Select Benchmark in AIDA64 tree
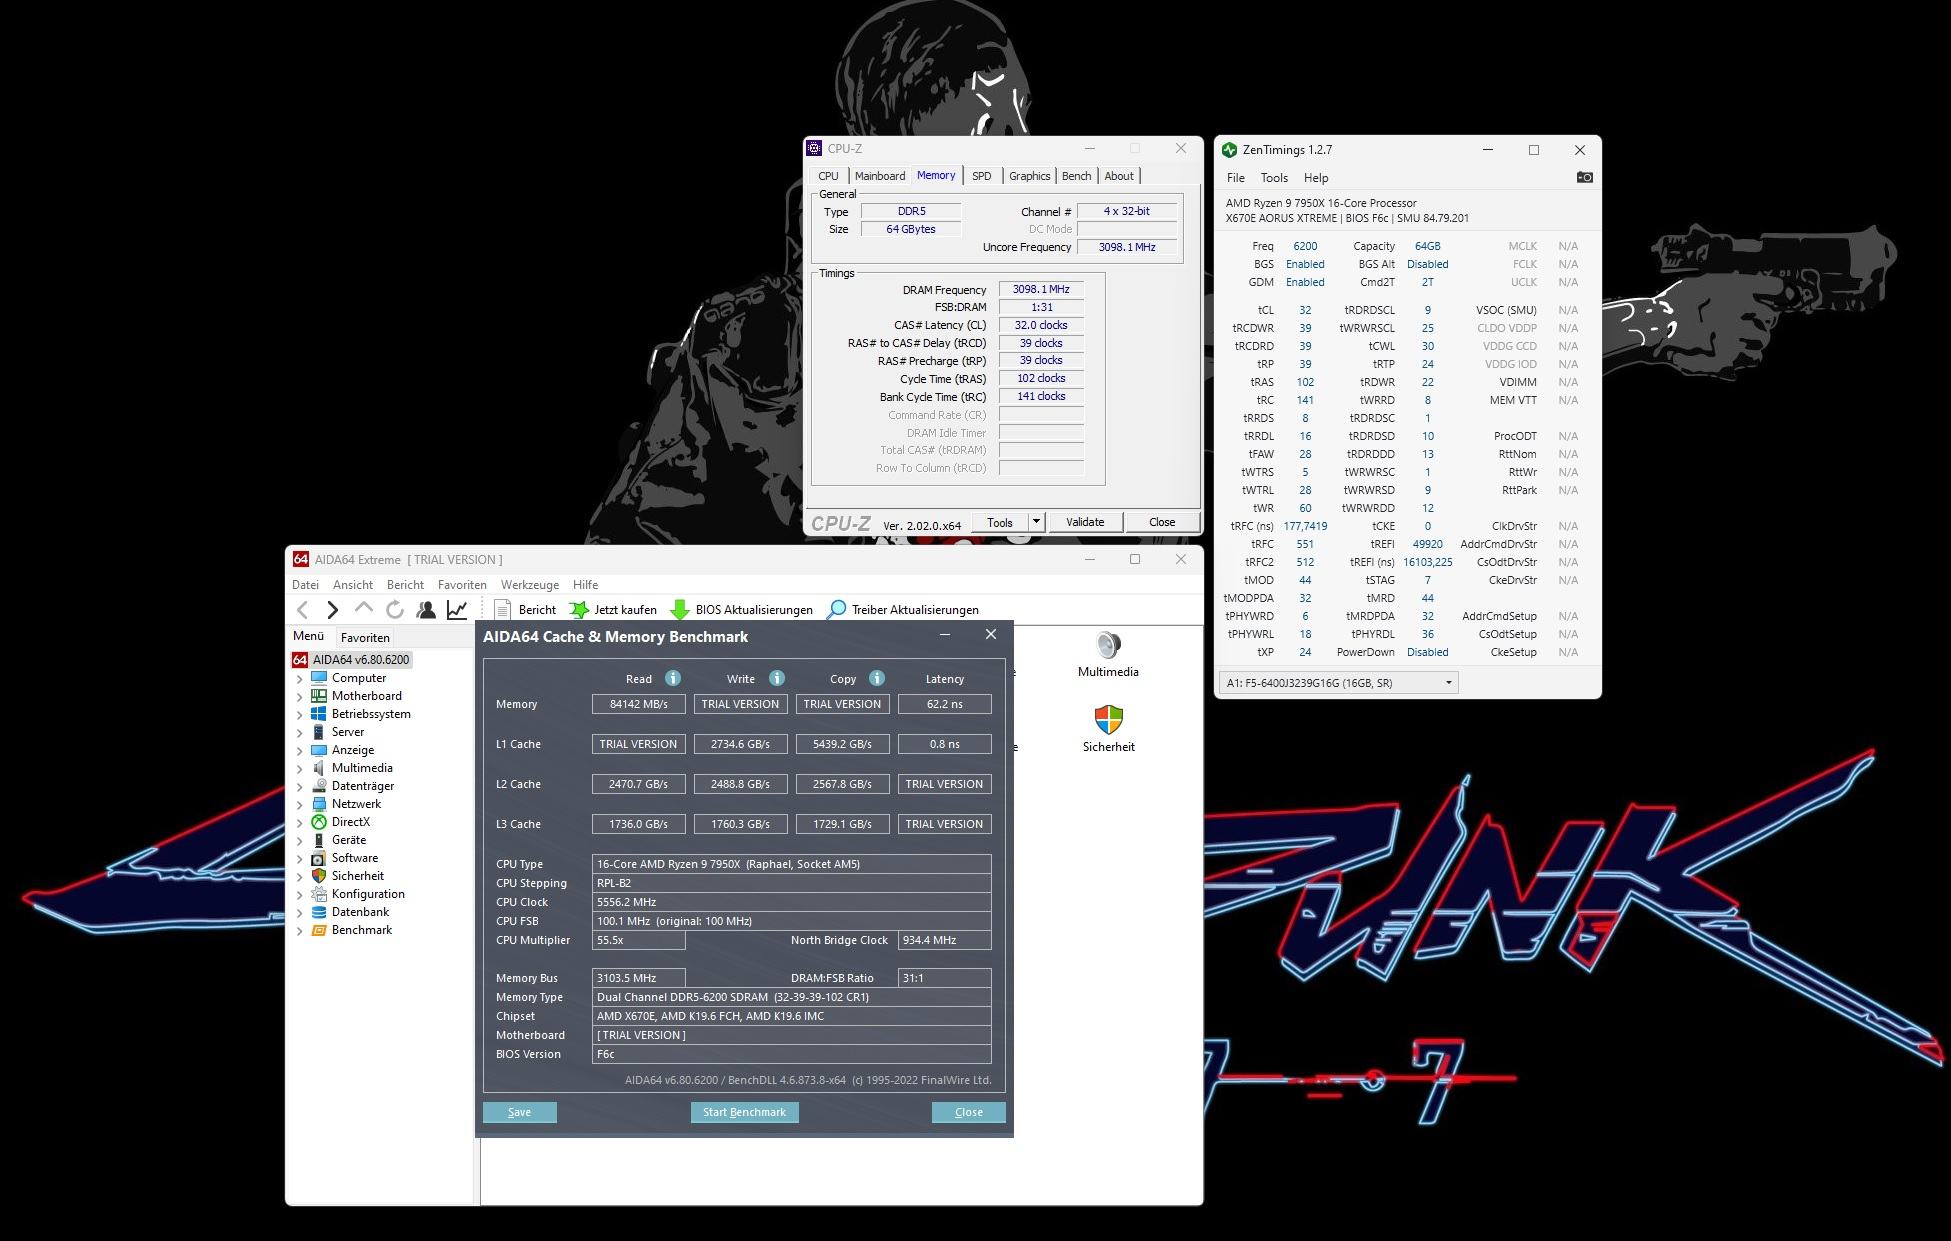 pyautogui.click(x=362, y=930)
